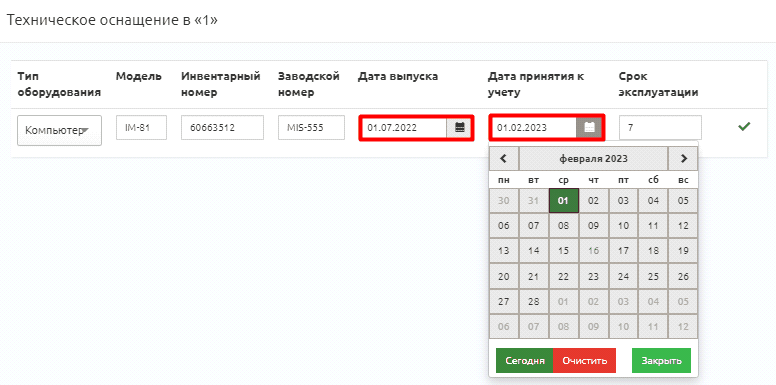Select day 03 in first calendar row
This screenshot has height=385, width=776.
click(624, 201)
